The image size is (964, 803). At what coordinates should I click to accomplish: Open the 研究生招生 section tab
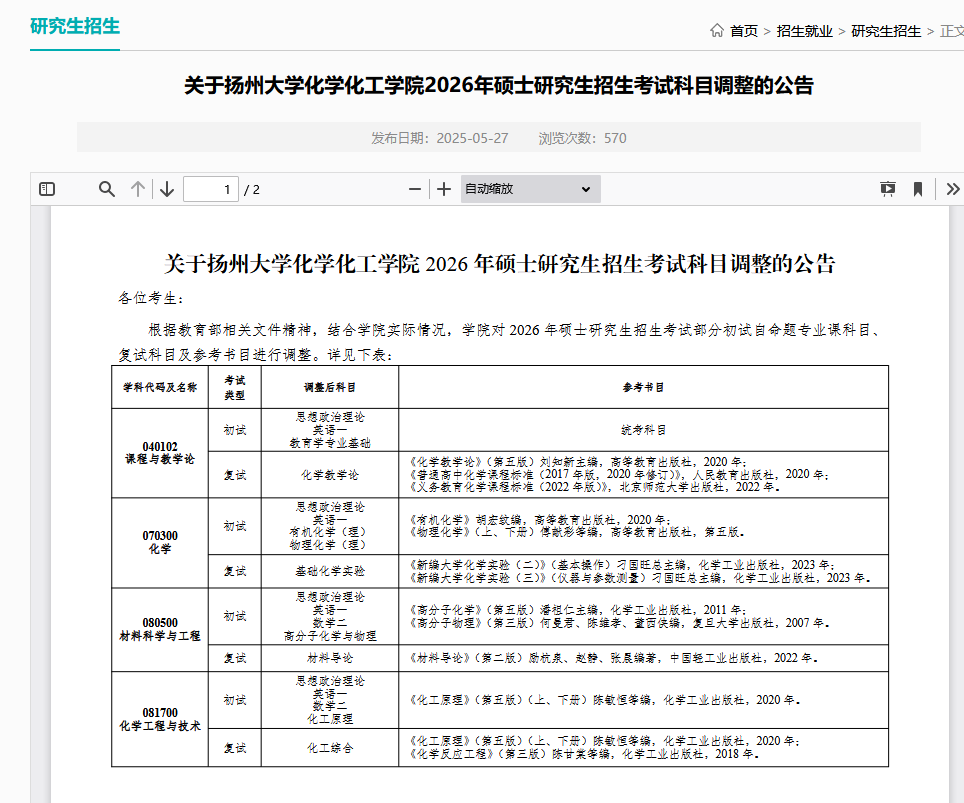[x=74, y=26]
